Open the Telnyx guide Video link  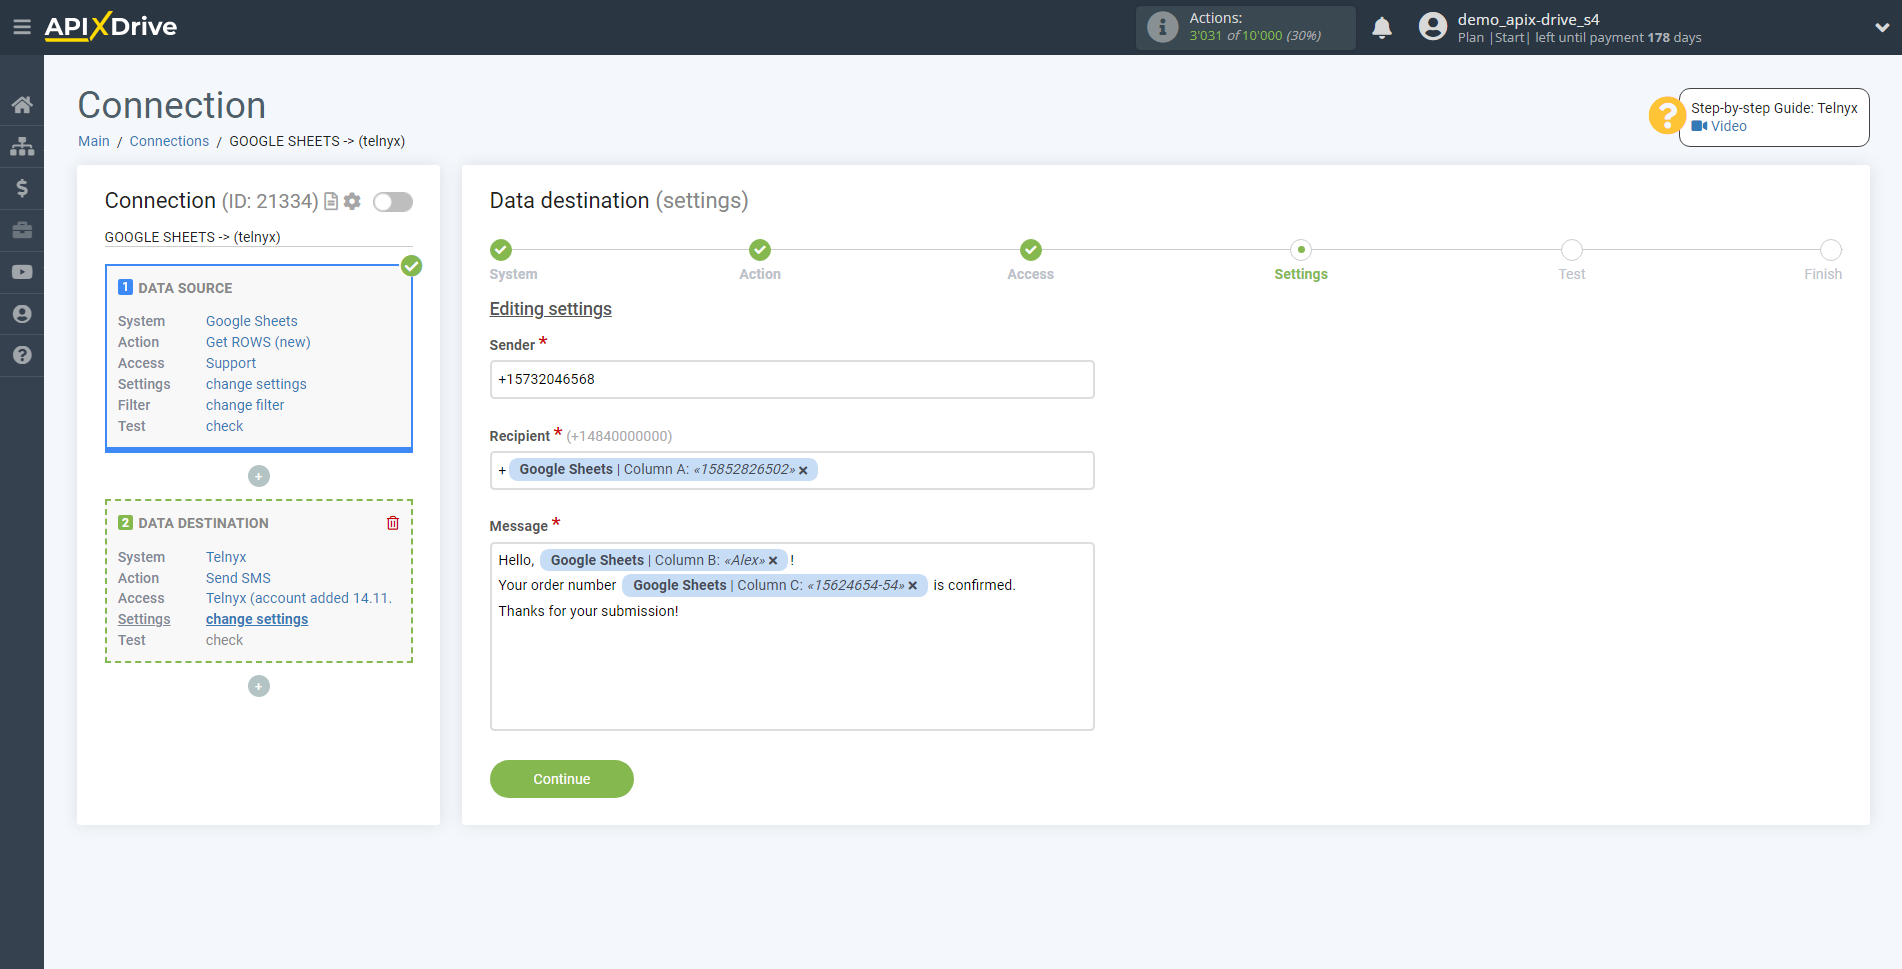tap(1719, 126)
